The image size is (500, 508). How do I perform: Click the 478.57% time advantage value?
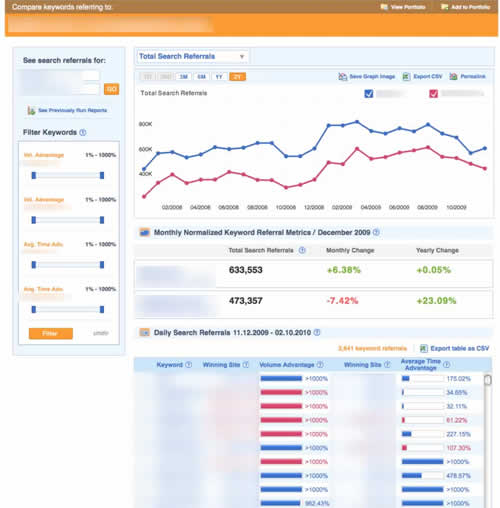pos(458,476)
